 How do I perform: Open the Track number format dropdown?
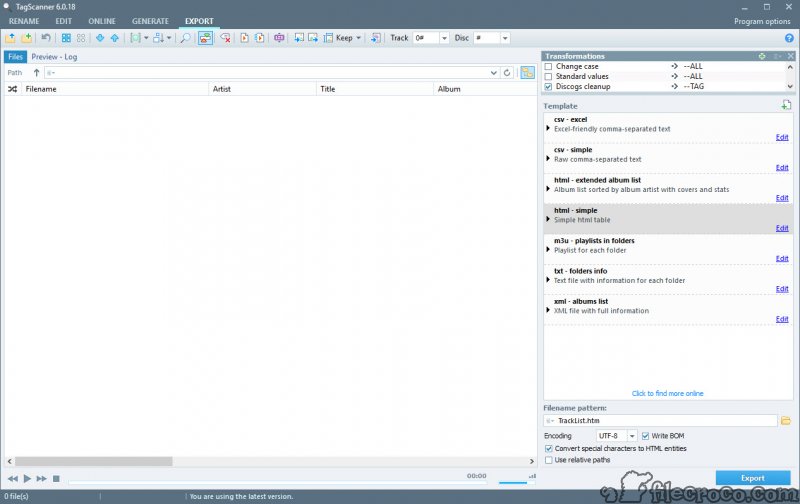pyautogui.click(x=445, y=38)
